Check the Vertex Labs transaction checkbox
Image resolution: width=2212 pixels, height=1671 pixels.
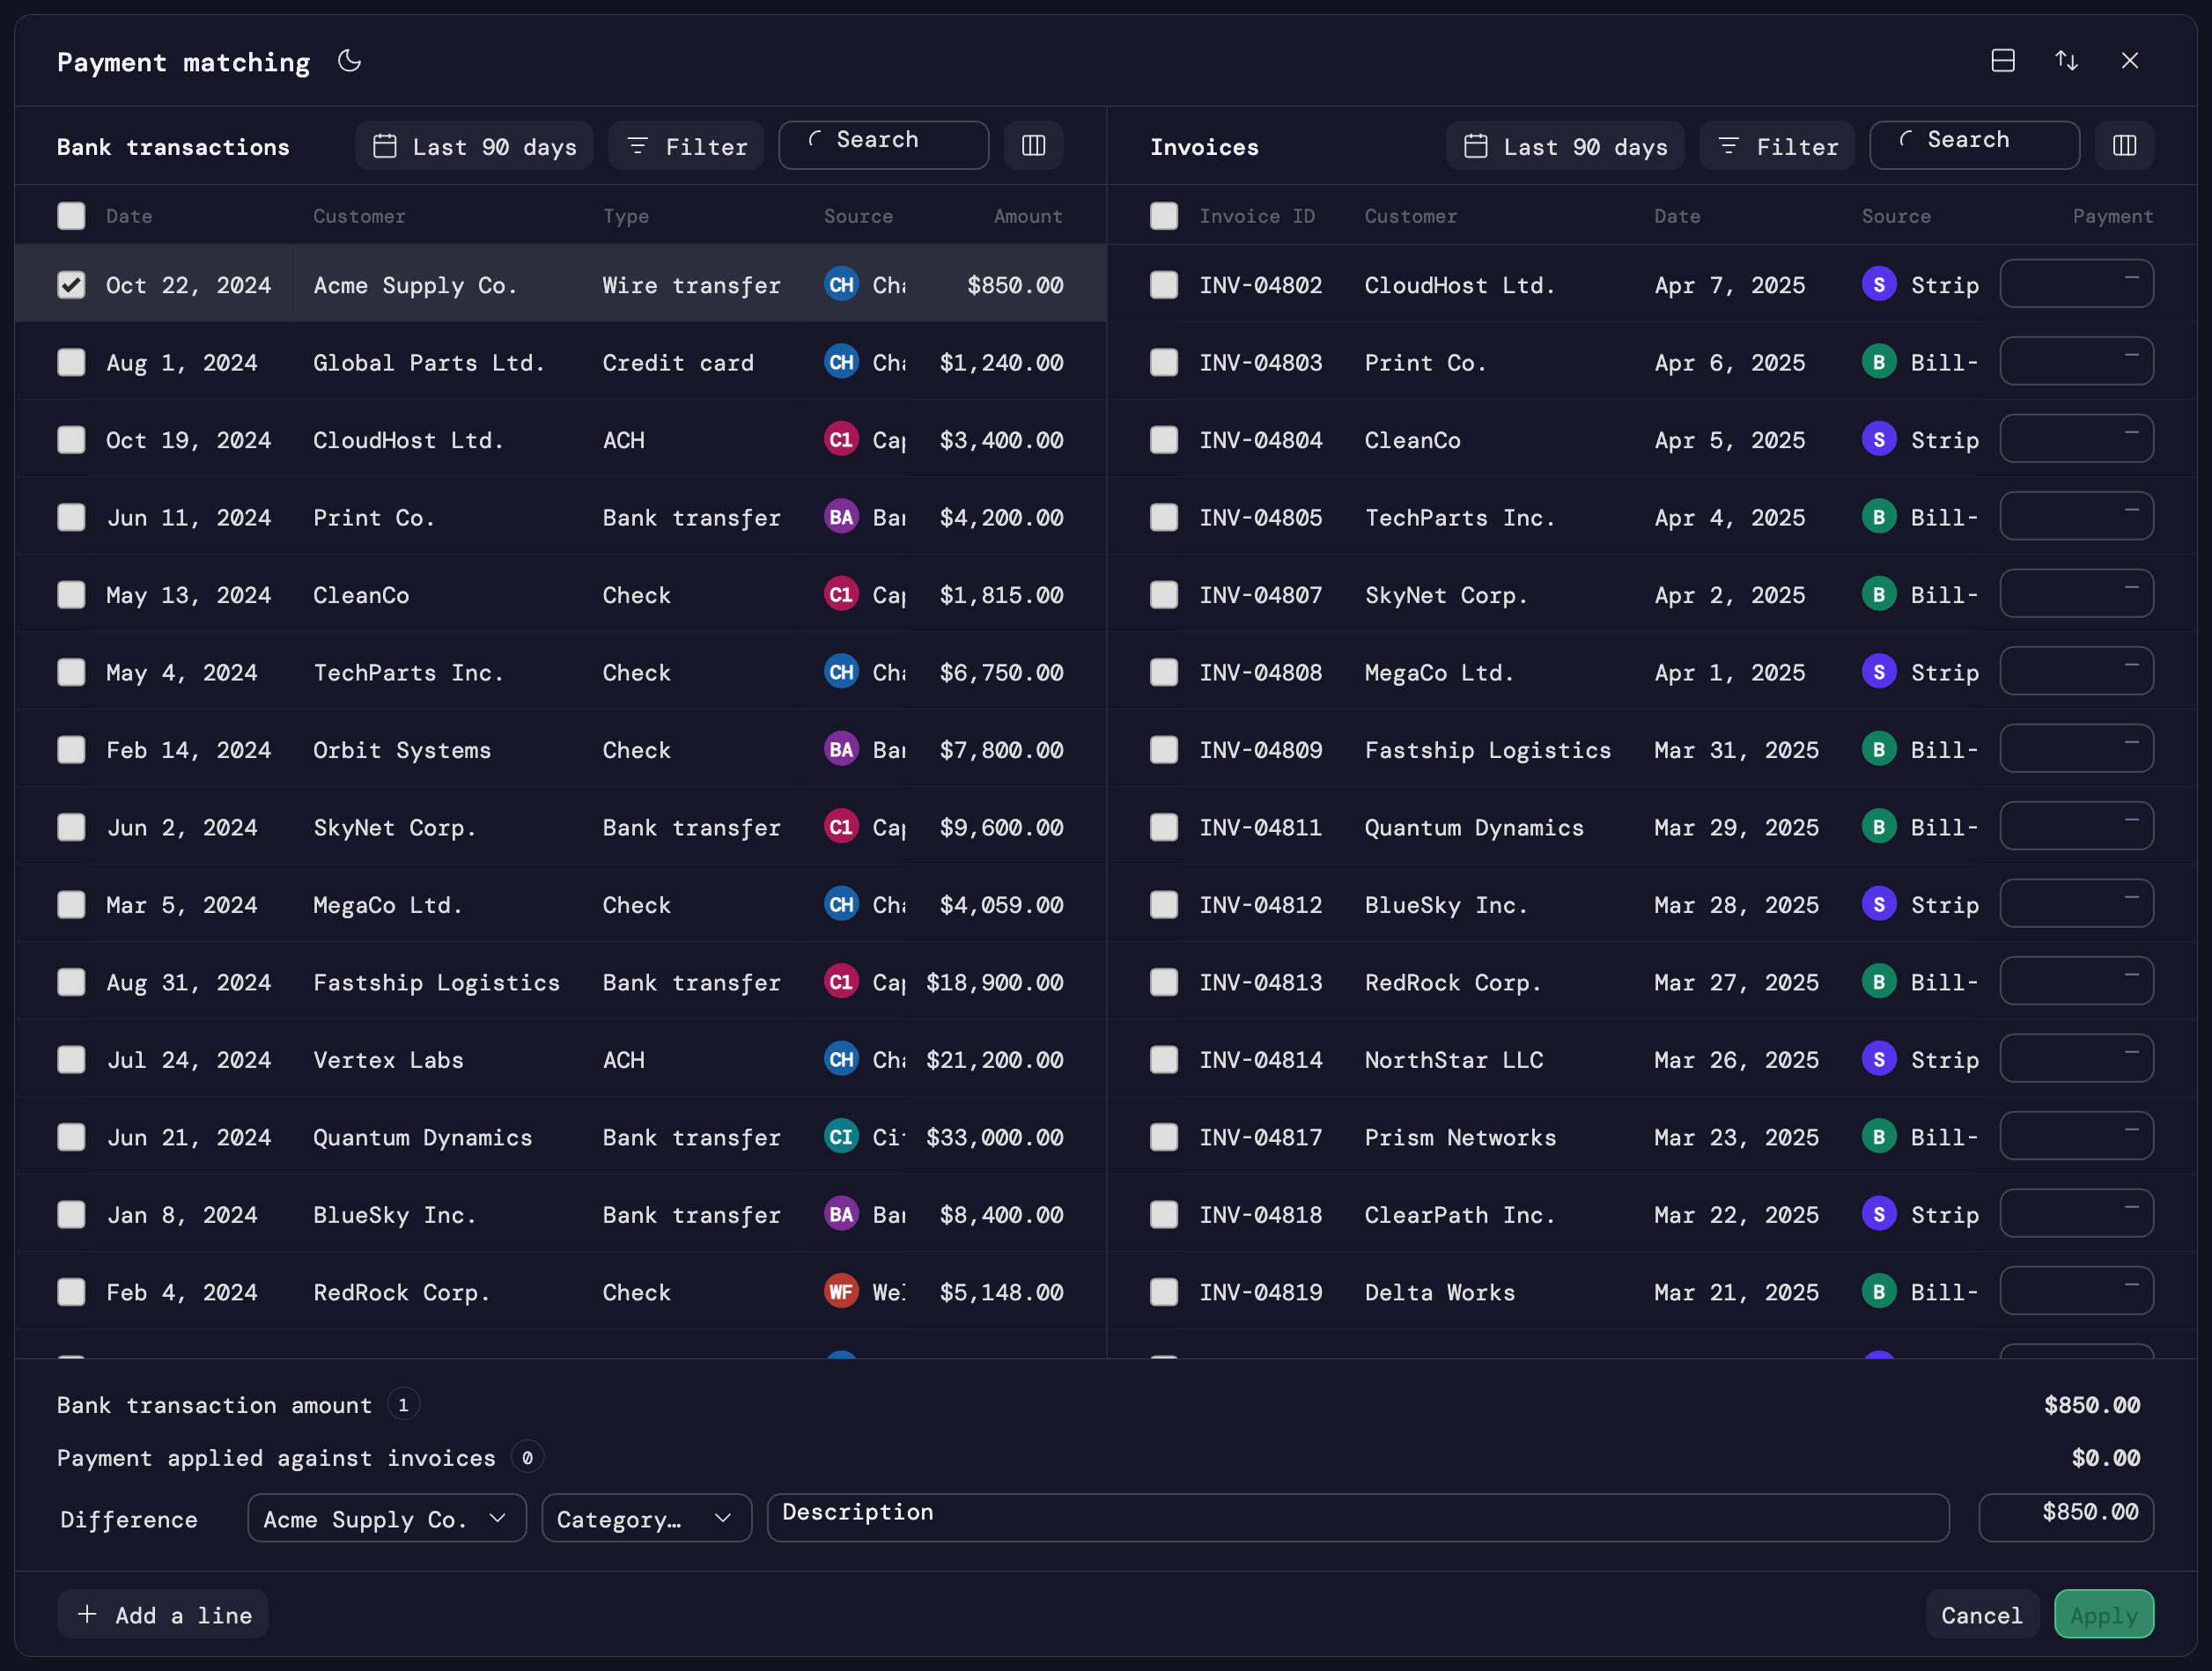pos(71,1059)
